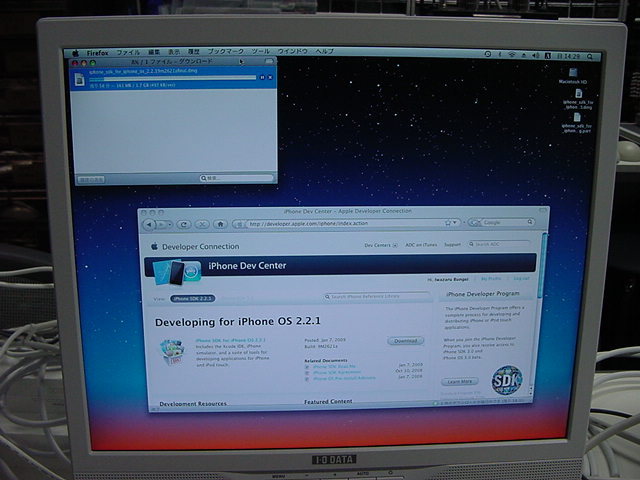Click the Learn More button
The image size is (640, 480).
[x=460, y=382]
